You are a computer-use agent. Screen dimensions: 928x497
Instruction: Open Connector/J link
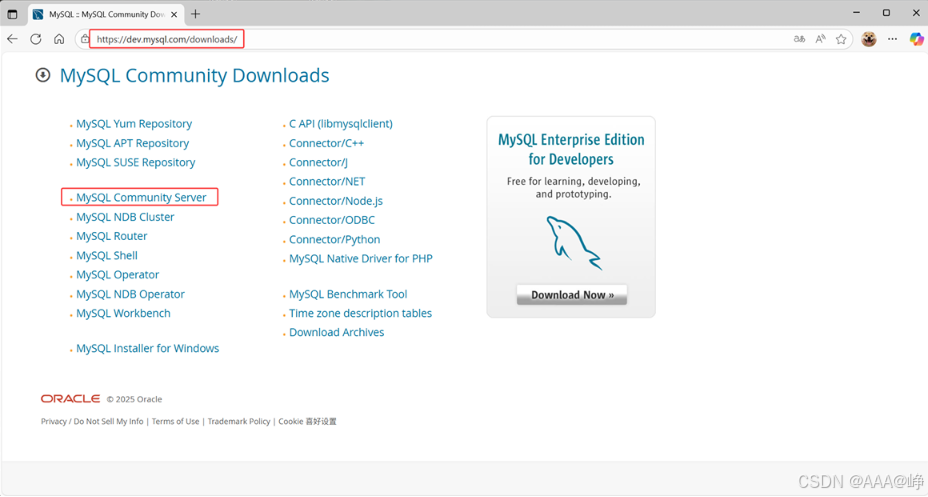[x=318, y=162]
